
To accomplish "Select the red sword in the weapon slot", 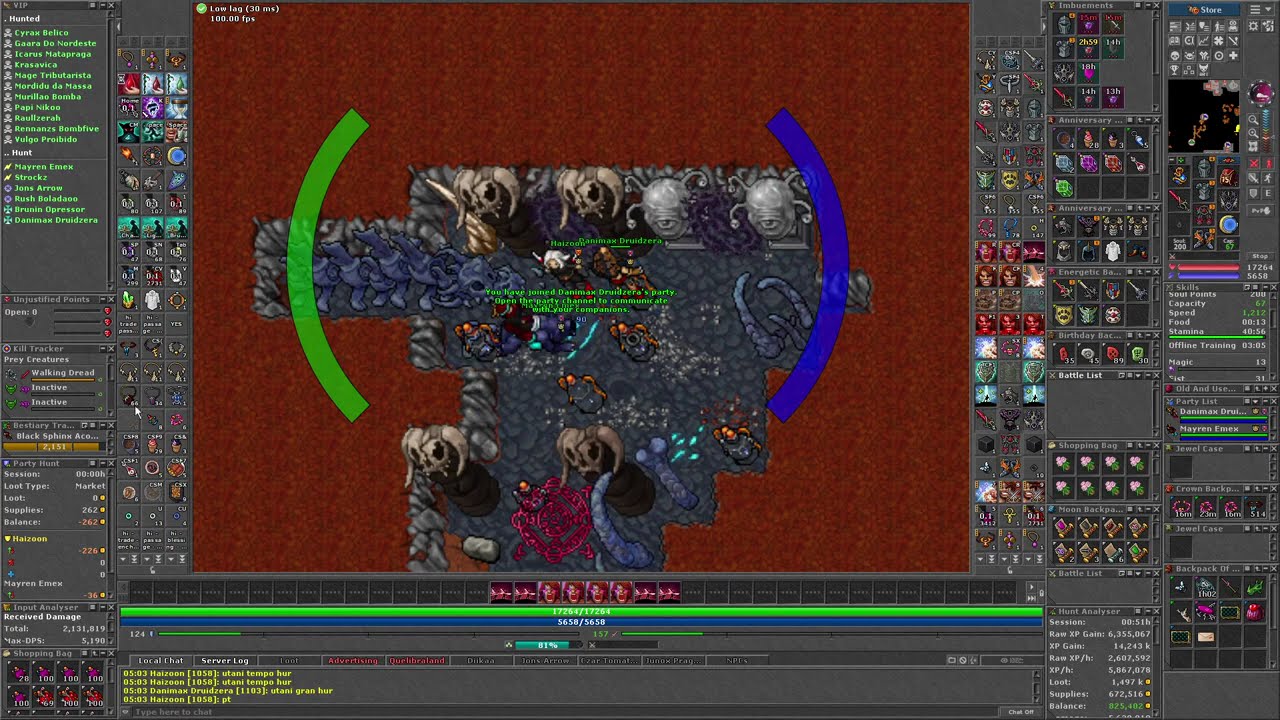I will (1179, 200).
